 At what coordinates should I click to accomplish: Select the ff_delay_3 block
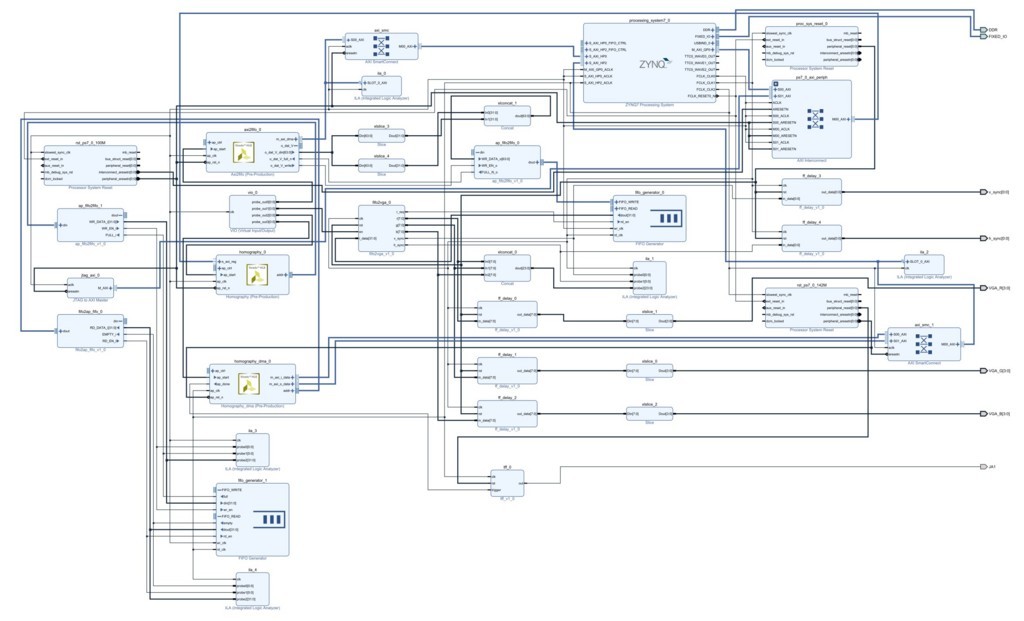point(812,192)
